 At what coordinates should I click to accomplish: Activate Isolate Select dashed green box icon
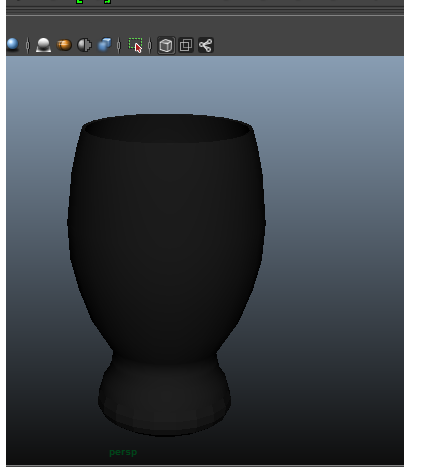135,45
